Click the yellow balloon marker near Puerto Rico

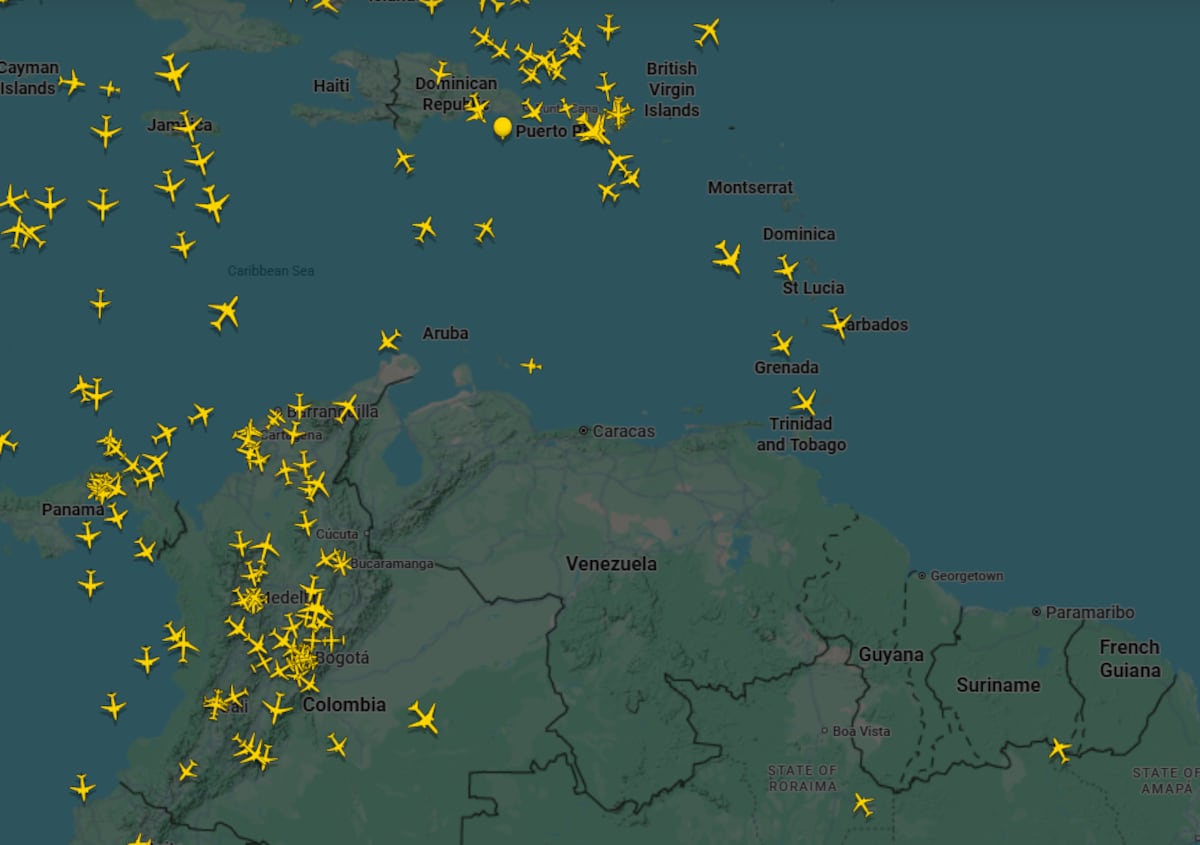pos(503,127)
